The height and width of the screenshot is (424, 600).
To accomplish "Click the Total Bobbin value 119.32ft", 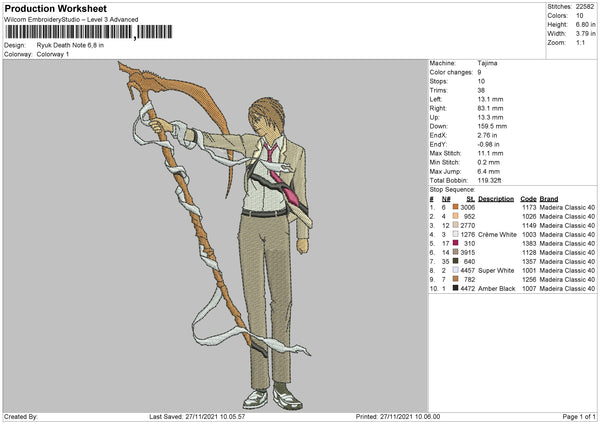I will (x=489, y=180).
